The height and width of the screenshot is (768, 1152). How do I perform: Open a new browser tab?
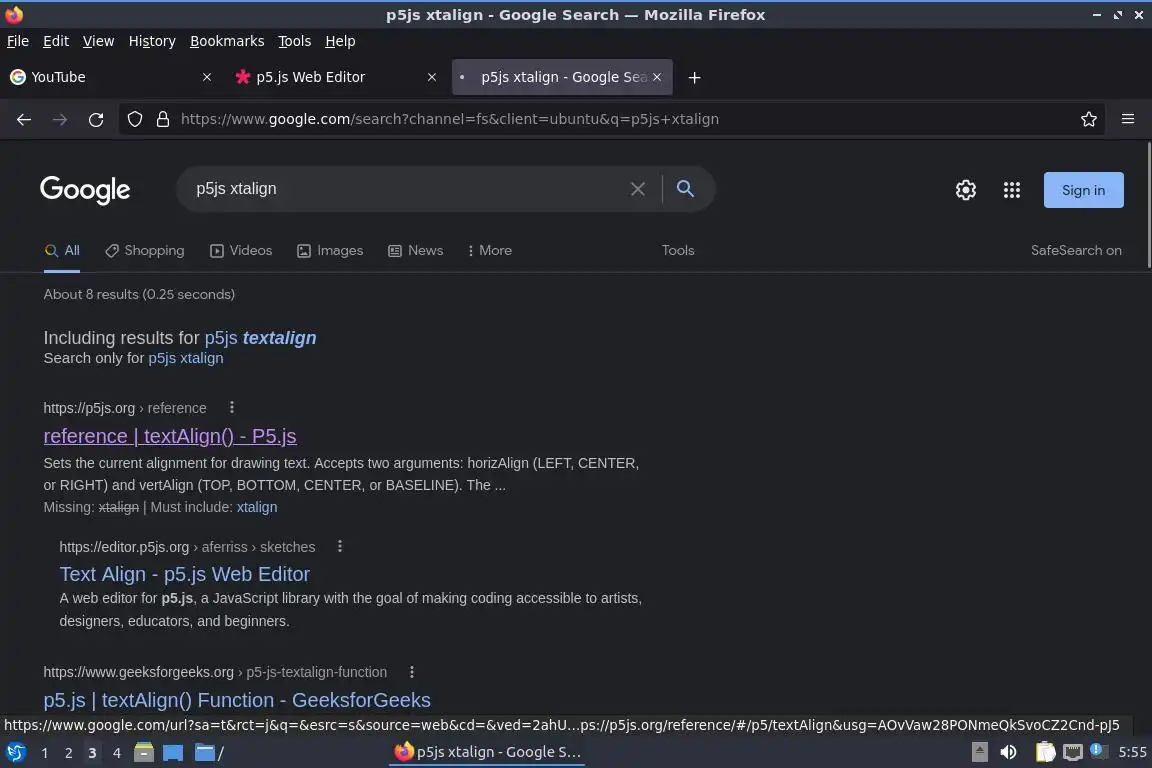pos(694,77)
